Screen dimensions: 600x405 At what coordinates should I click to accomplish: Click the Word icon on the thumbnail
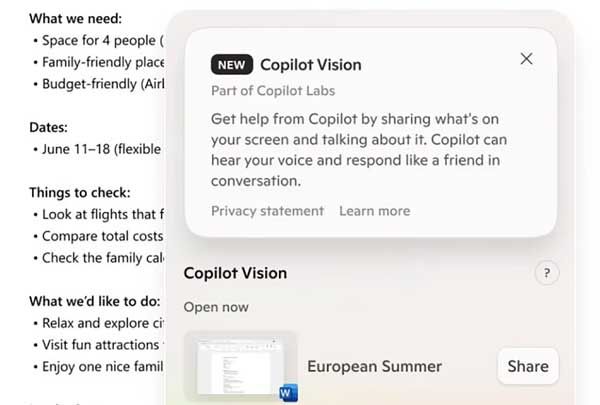click(x=289, y=393)
